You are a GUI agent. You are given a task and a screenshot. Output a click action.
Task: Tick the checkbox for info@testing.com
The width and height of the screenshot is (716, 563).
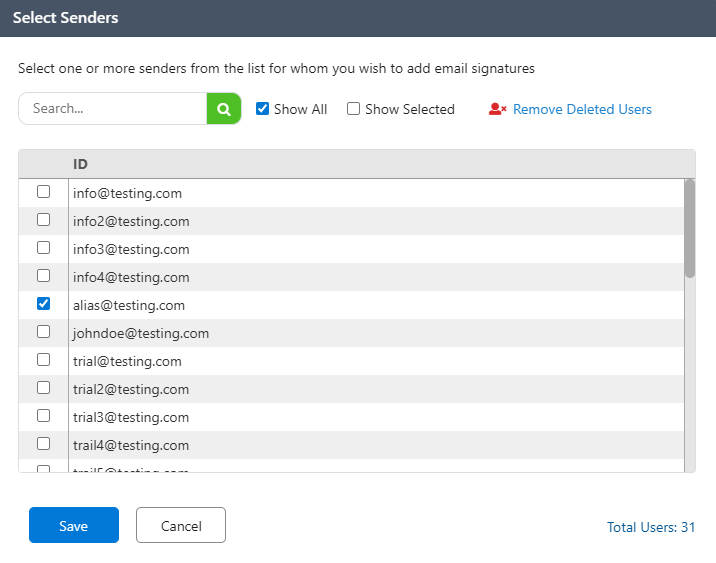click(43, 192)
